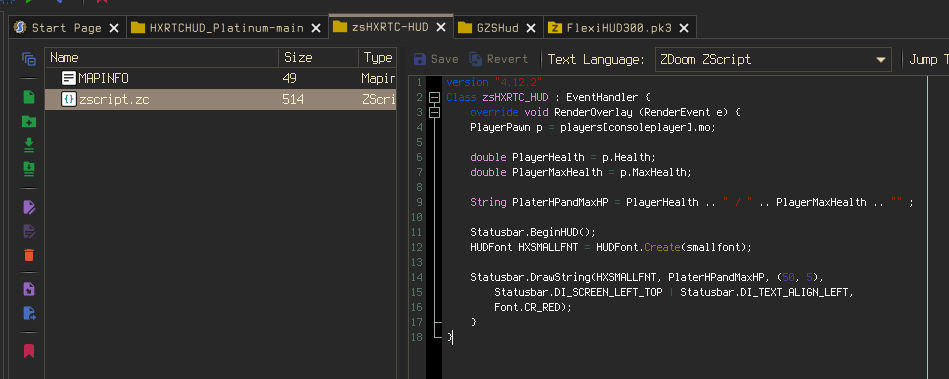Close the zsHXRTC-HUD tab
The height and width of the screenshot is (379, 949).
coord(441,27)
